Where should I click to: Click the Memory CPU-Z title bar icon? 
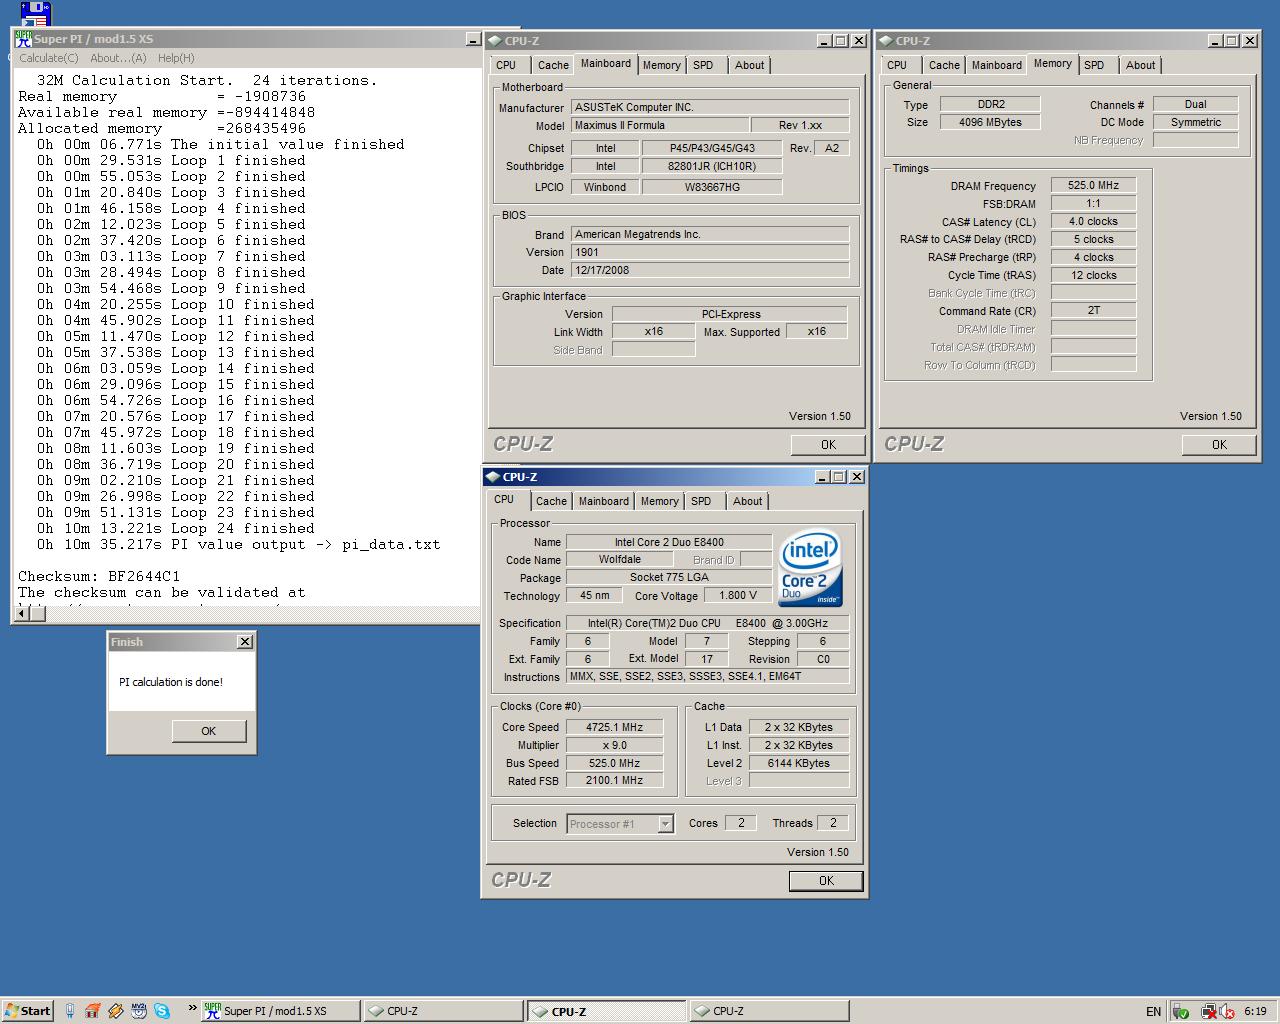[886, 41]
